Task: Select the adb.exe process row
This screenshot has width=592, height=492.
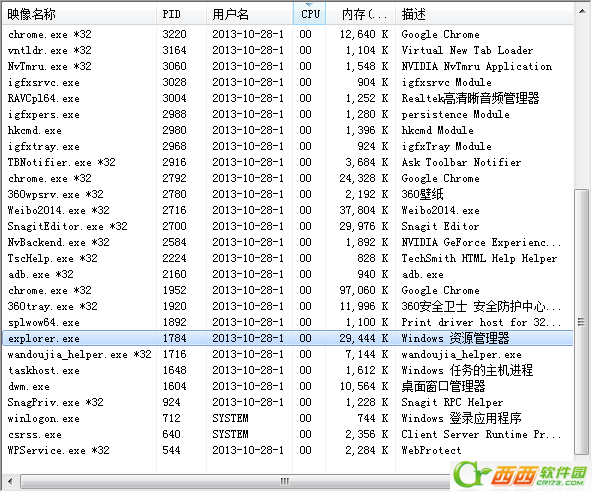Action: coord(288,274)
